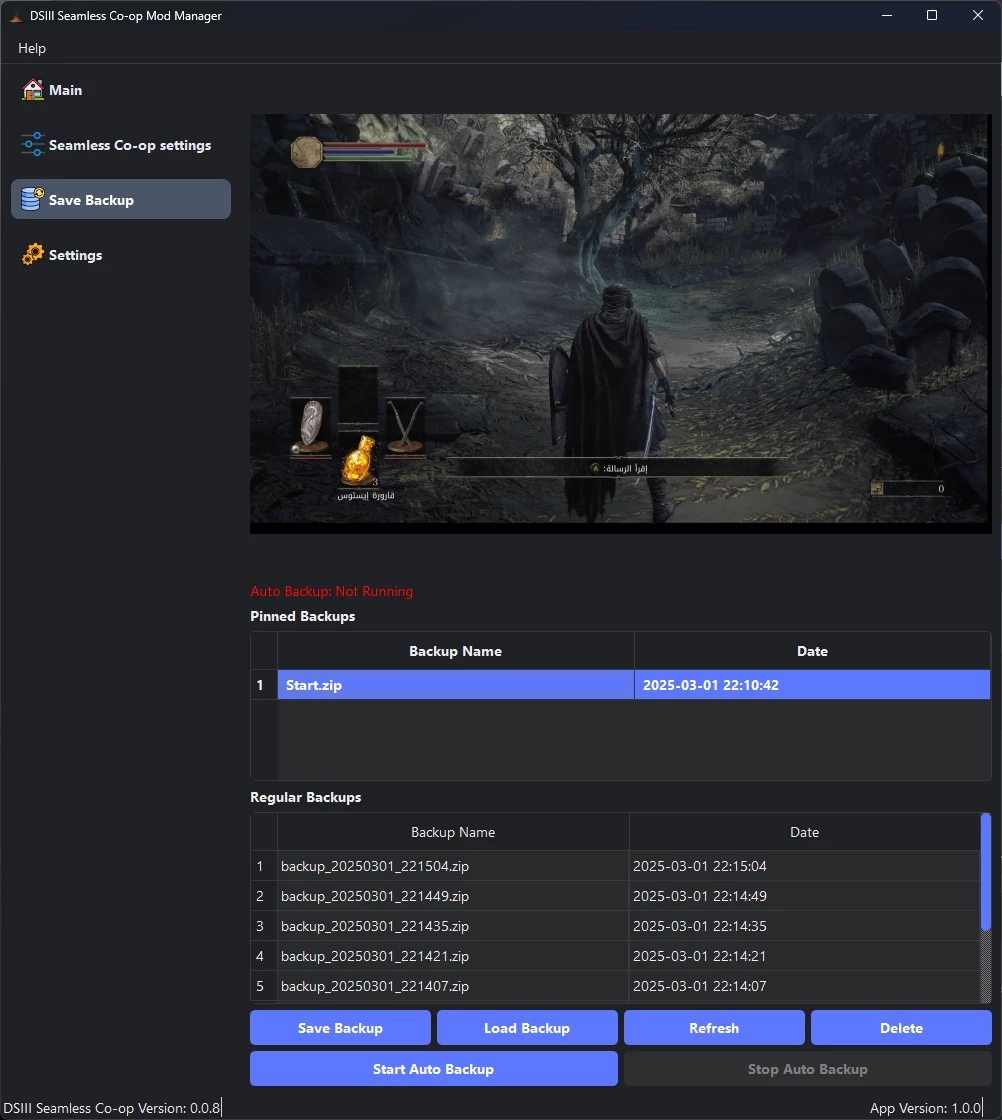Open Seamless Co-op settings page label
The width and height of the screenshot is (1002, 1120).
tap(130, 145)
